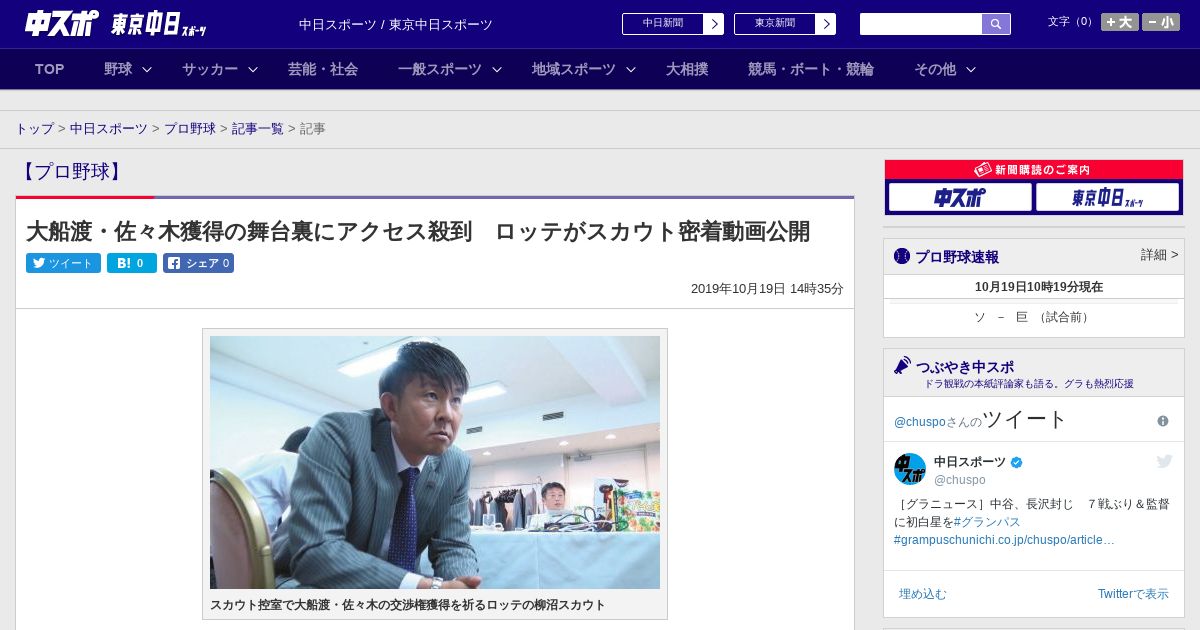Open the 中日新聞 link button
Viewport: 1200px width, 630px height.
click(x=662, y=24)
